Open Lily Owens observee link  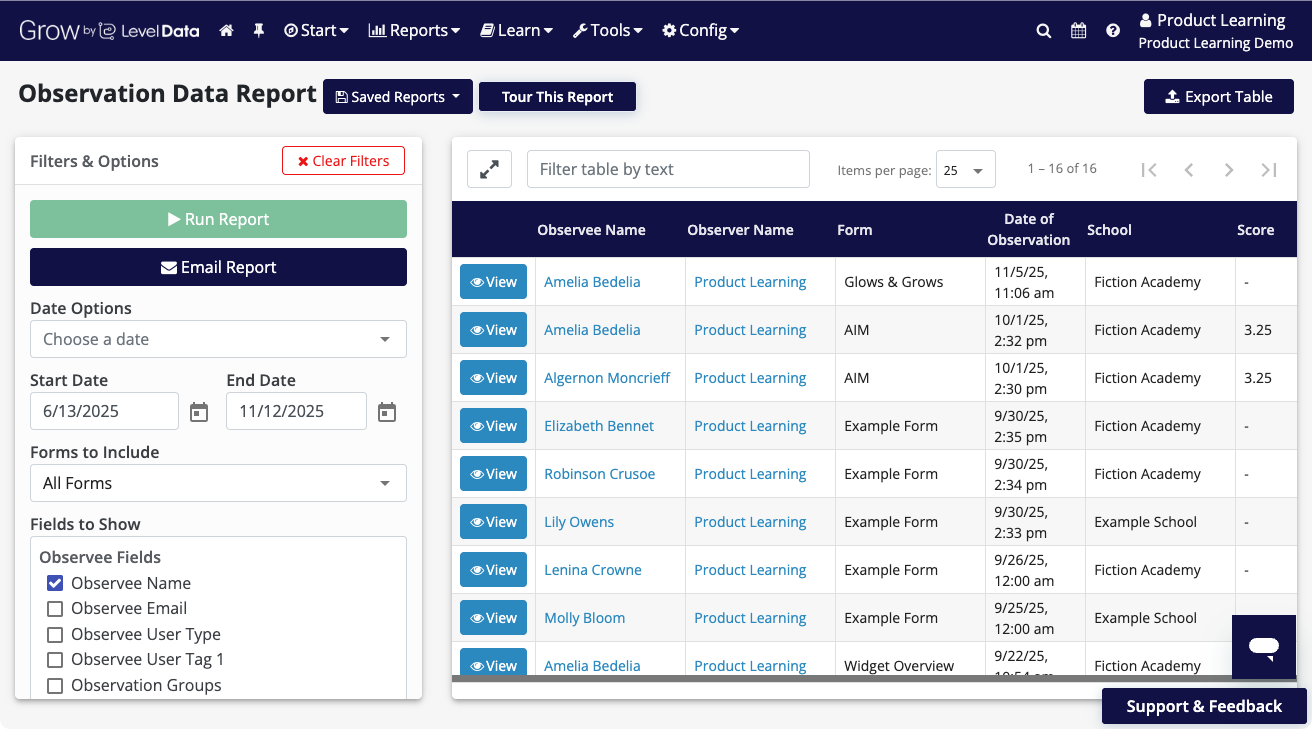pyautogui.click(x=579, y=522)
